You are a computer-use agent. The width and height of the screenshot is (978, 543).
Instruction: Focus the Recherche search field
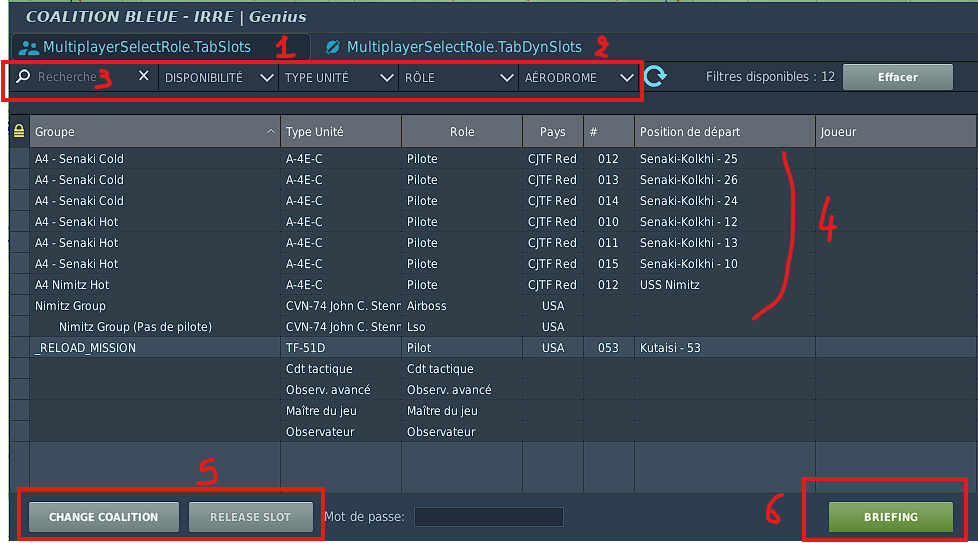(x=84, y=77)
